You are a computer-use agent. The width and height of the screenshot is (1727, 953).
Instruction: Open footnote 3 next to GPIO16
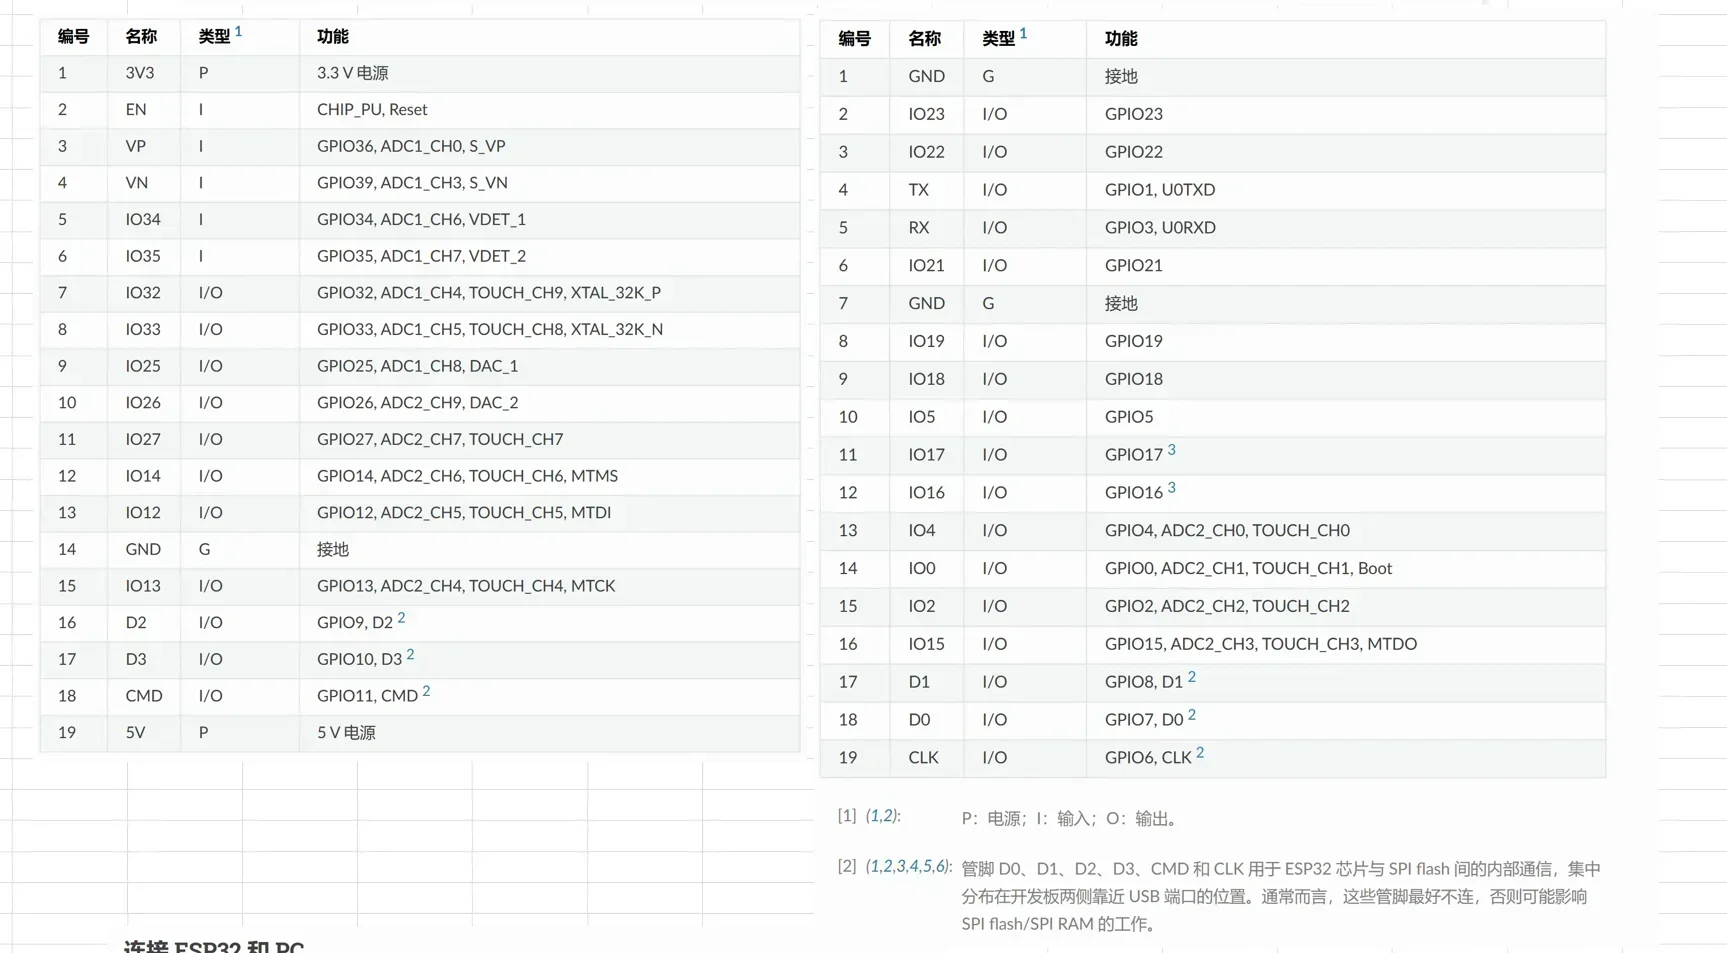pyautogui.click(x=1171, y=488)
